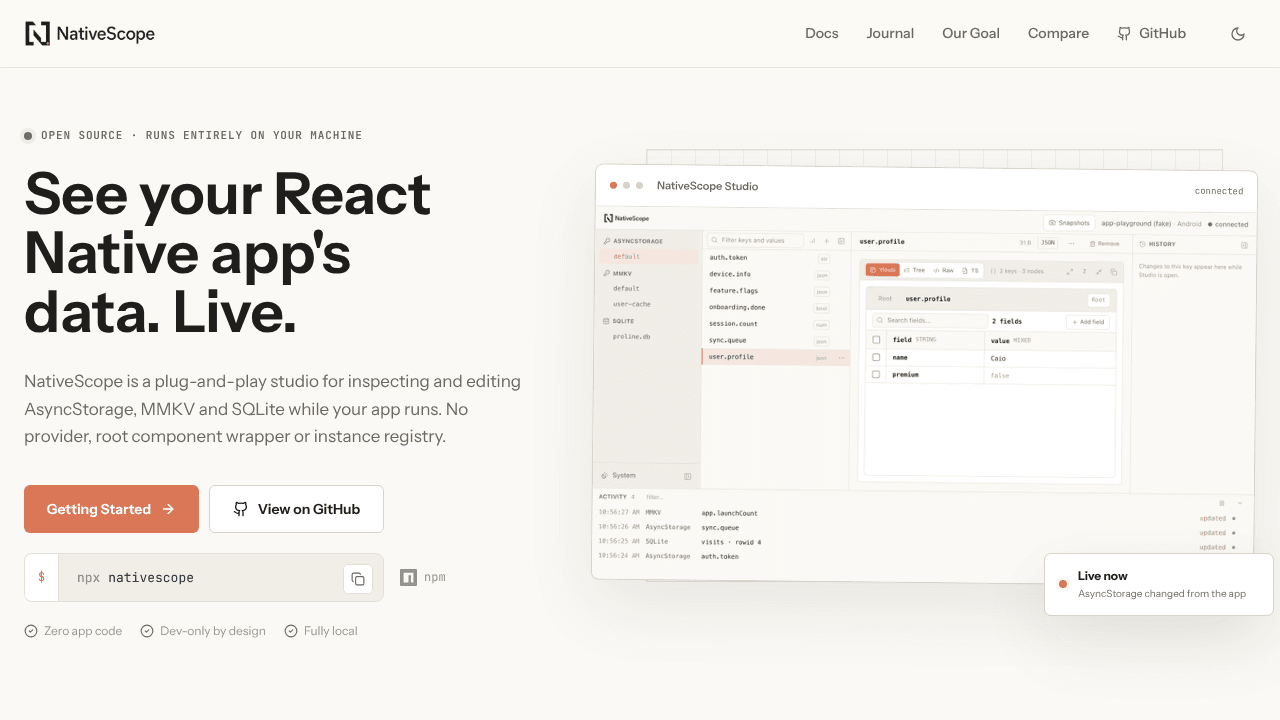Screen dimensions: 1280x720
Task: Select 'default' under ASYNCSTORAGE in sidebar
Action: pos(649,257)
